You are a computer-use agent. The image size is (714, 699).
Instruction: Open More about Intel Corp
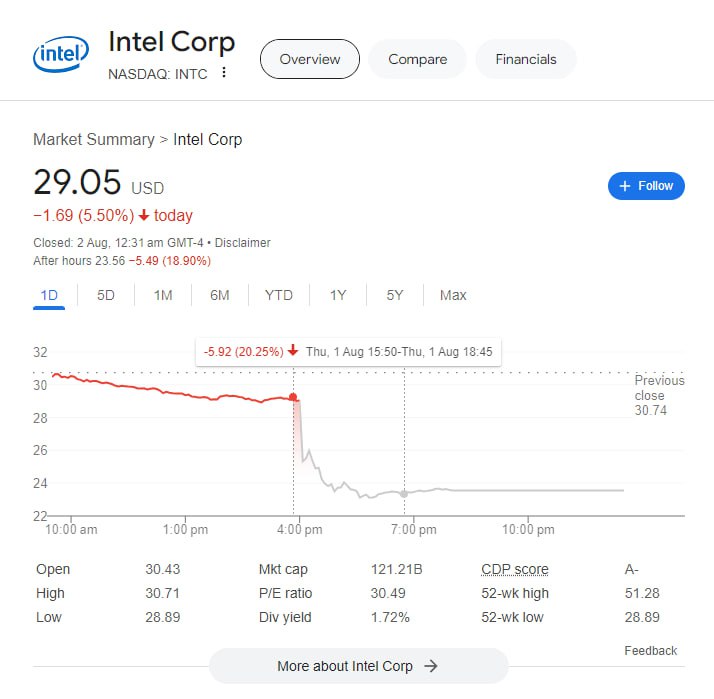click(358, 666)
